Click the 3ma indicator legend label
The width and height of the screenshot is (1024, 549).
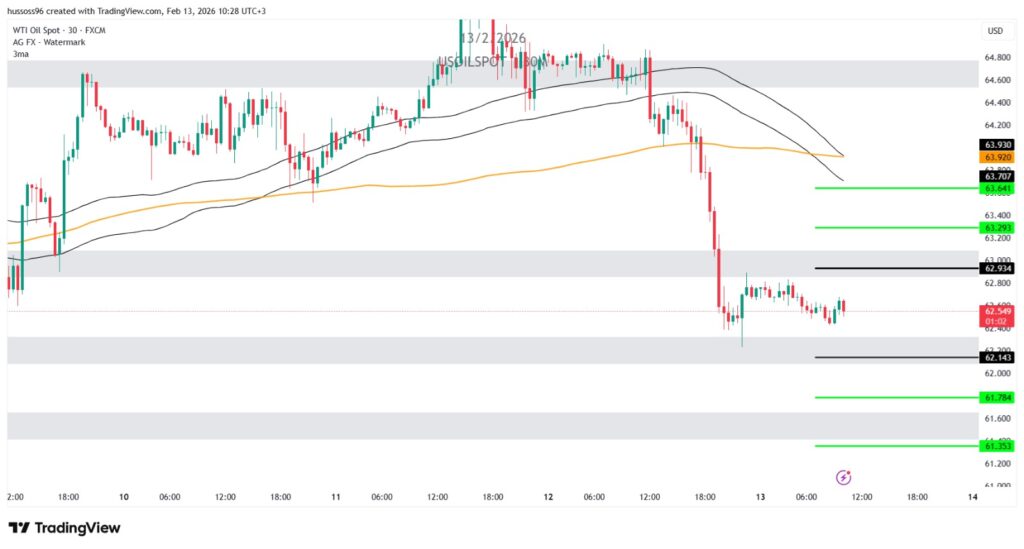click(x=19, y=54)
